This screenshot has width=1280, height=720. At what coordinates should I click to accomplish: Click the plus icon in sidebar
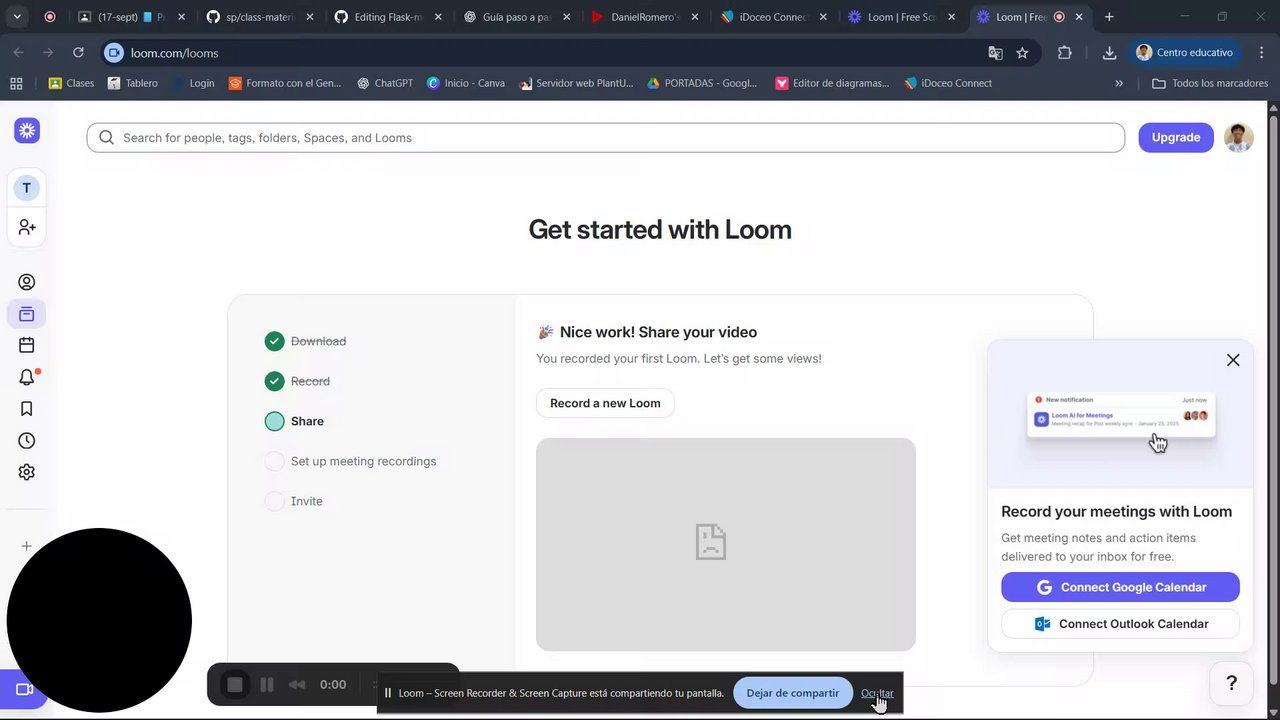[x=27, y=546]
